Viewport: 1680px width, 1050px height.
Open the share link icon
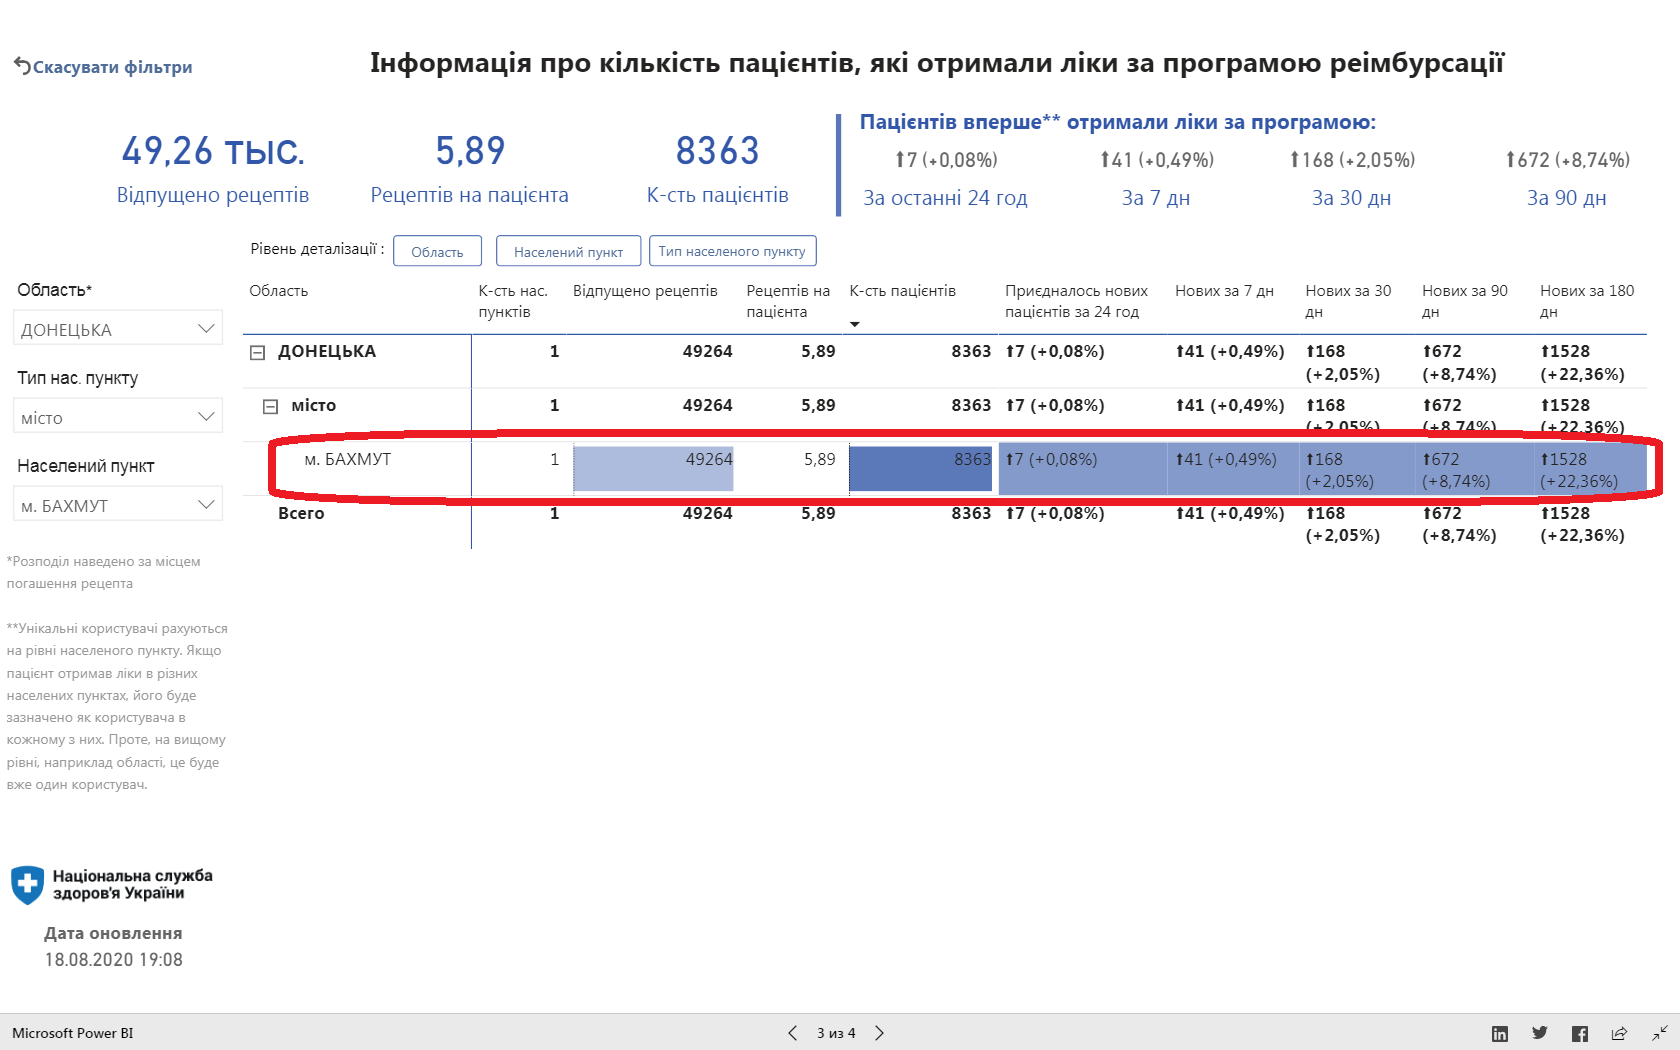(x=1619, y=1033)
